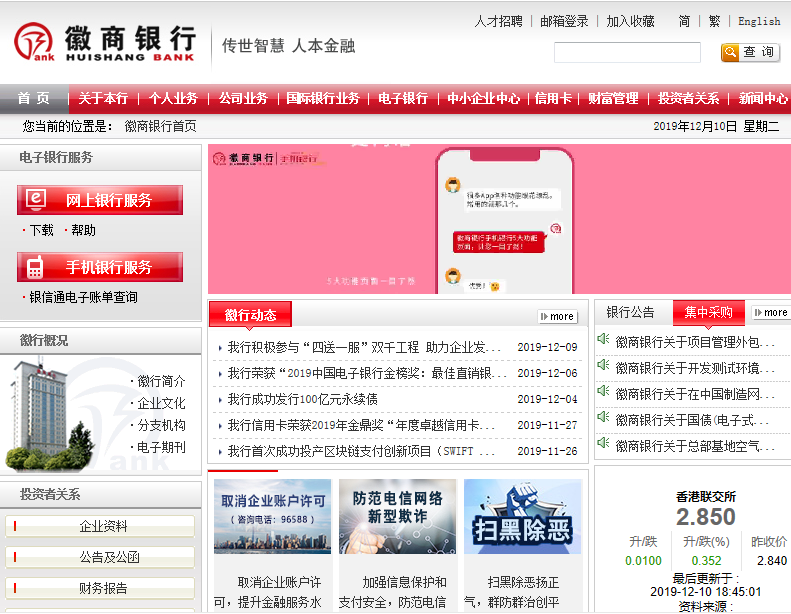Screen dimensions: 791x614
Task: Open the 电子银行 menu
Action: tap(403, 98)
